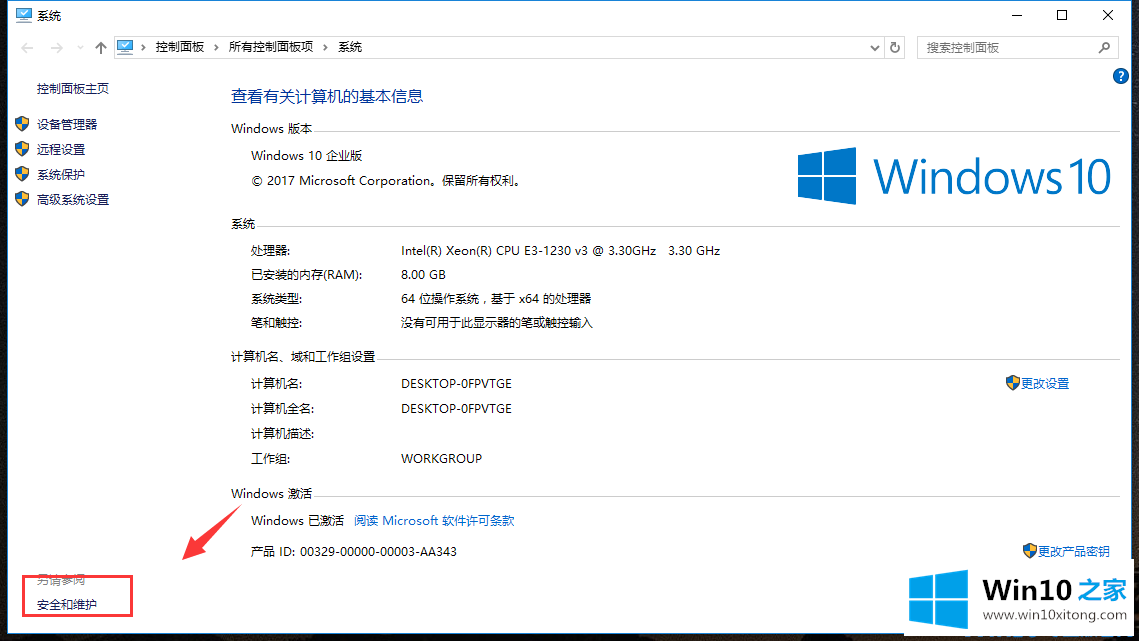
Task: Click the System window title icon
Action: pos(24,15)
